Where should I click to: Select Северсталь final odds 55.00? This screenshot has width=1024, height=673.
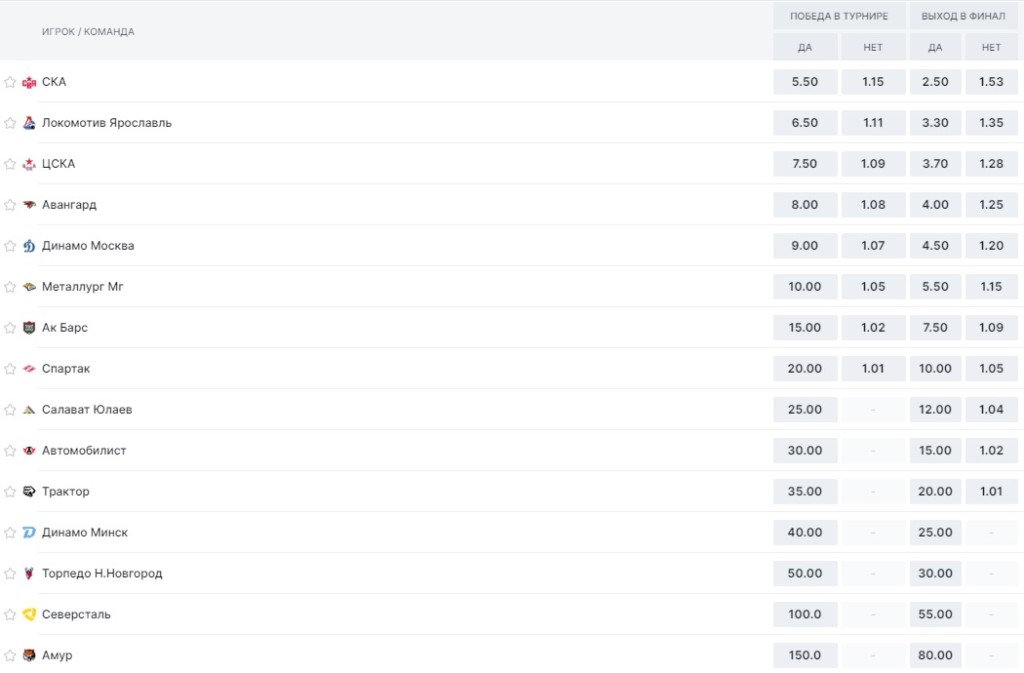click(x=935, y=614)
